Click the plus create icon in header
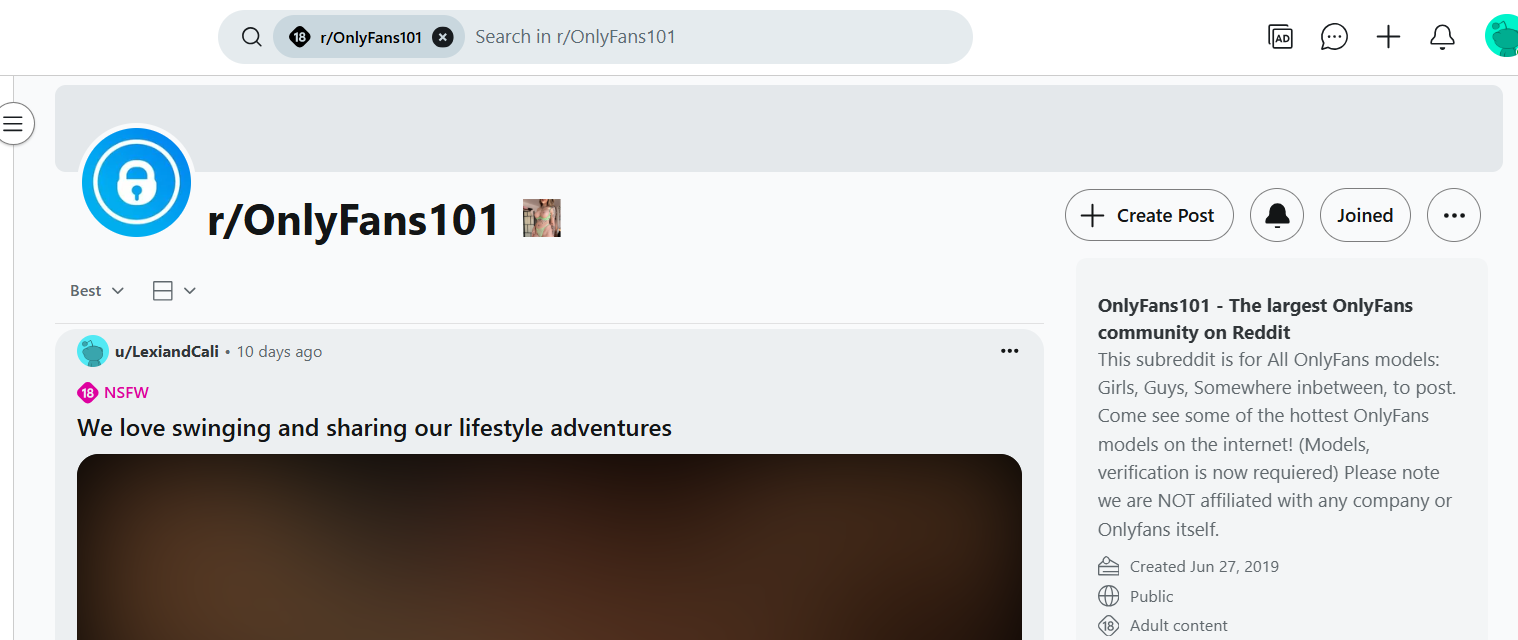Image resolution: width=1518 pixels, height=640 pixels. (x=1388, y=37)
